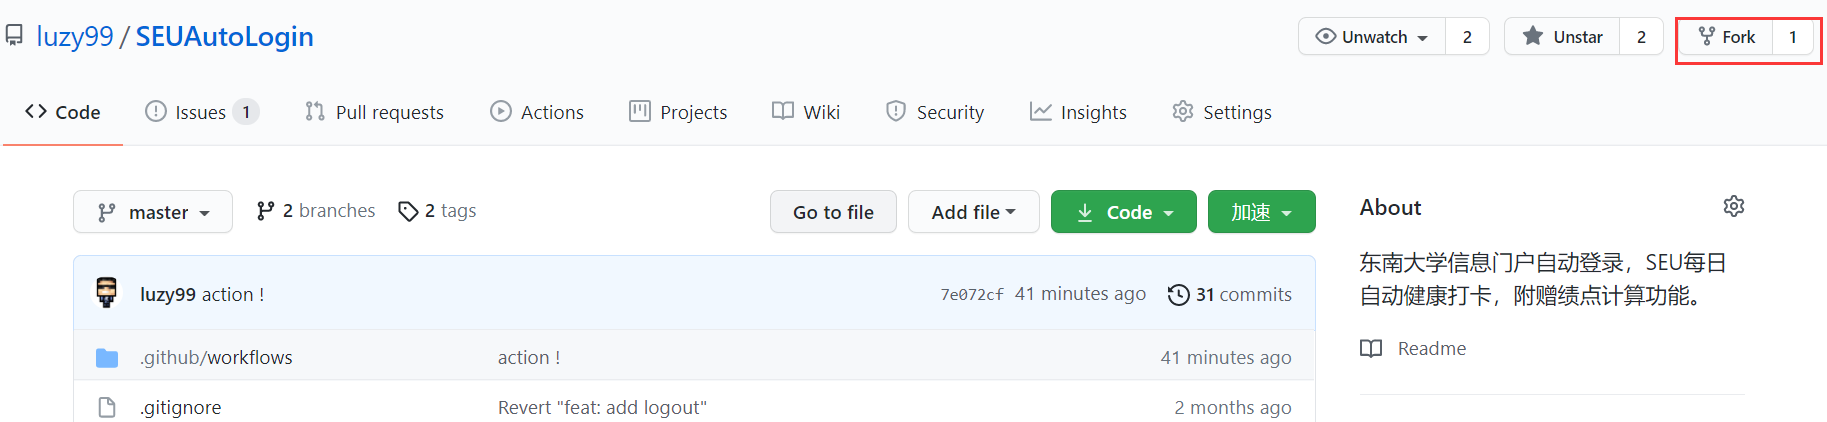Open the 加速 dropdown menu
The image size is (1827, 422).
pyautogui.click(x=1261, y=212)
